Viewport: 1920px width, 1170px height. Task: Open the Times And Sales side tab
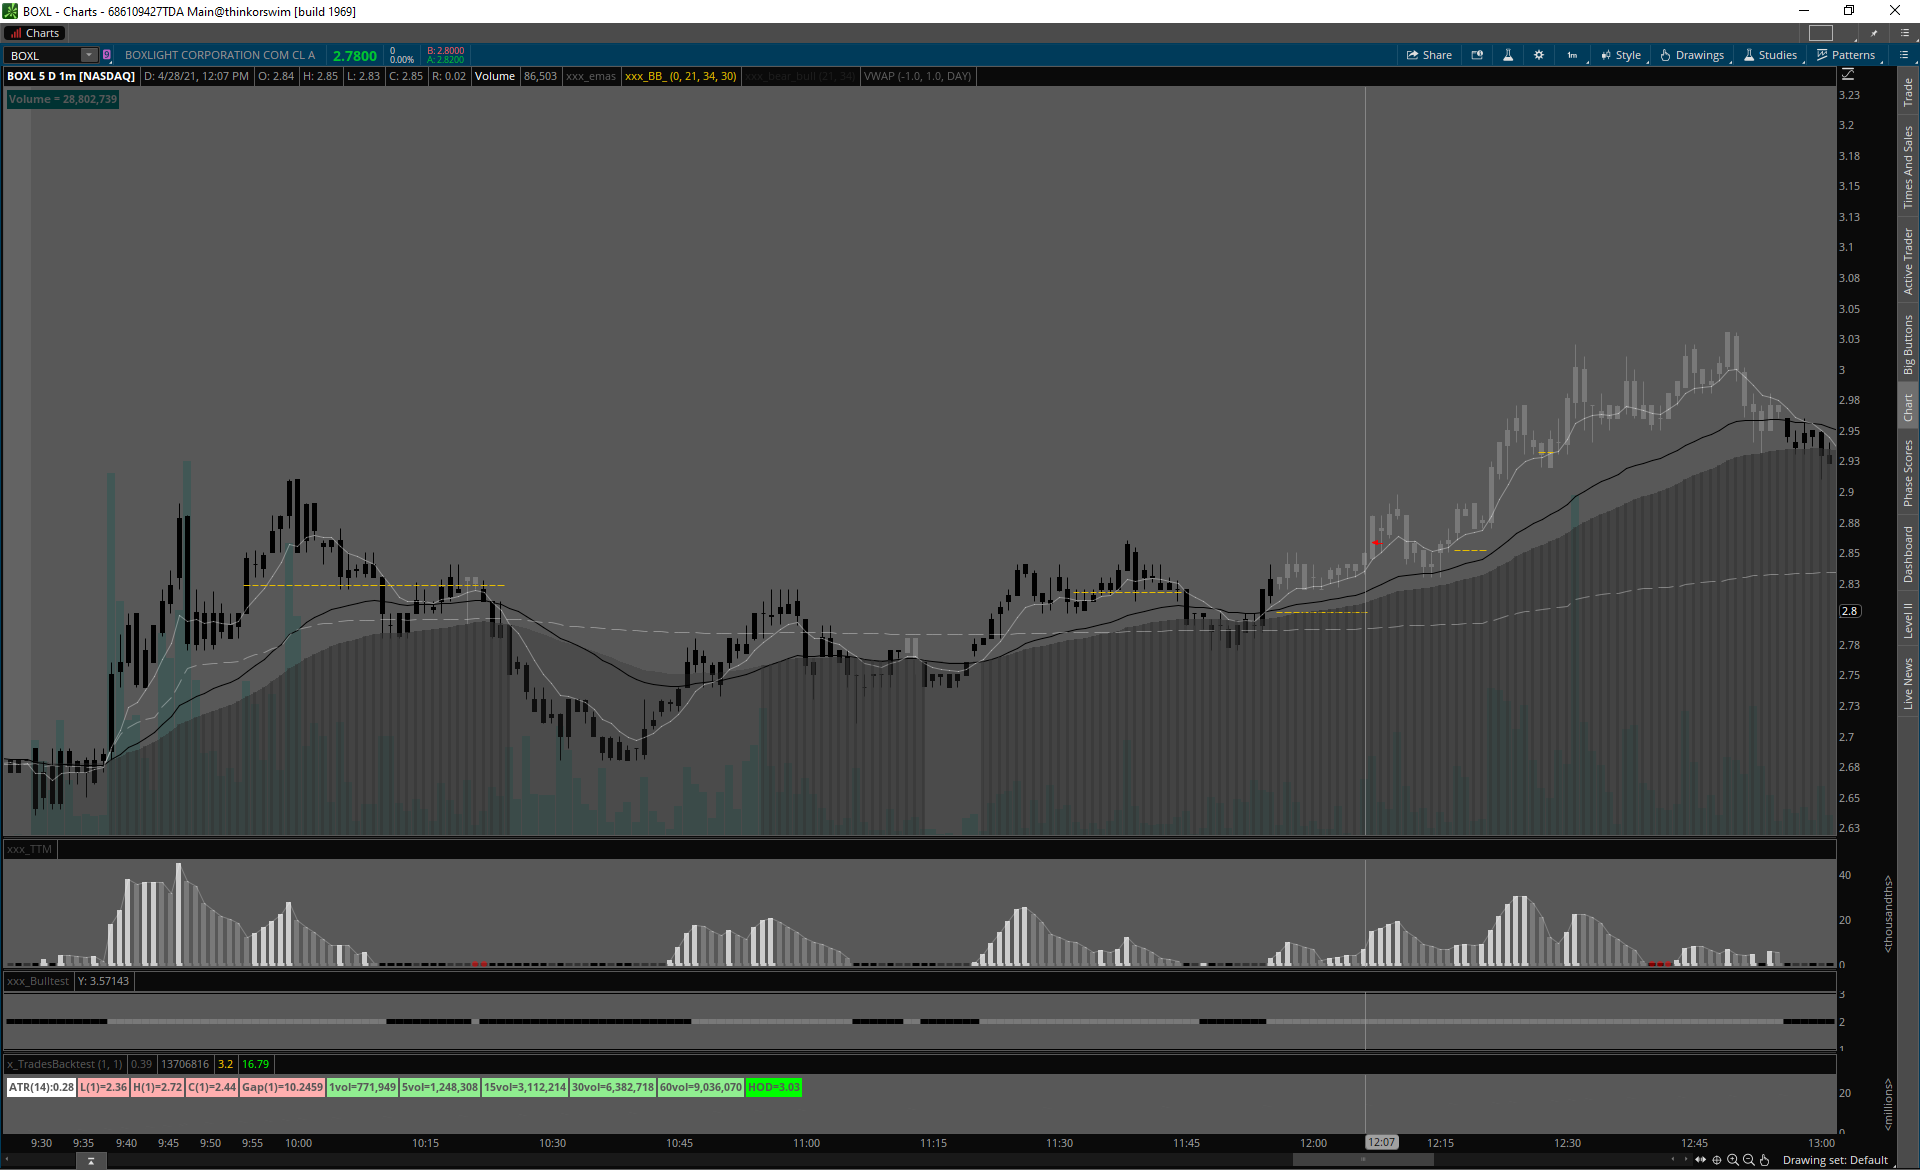click(1908, 167)
